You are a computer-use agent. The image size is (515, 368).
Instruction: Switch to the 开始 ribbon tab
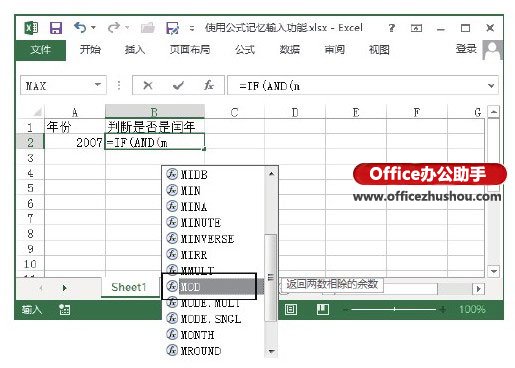[90, 50]
